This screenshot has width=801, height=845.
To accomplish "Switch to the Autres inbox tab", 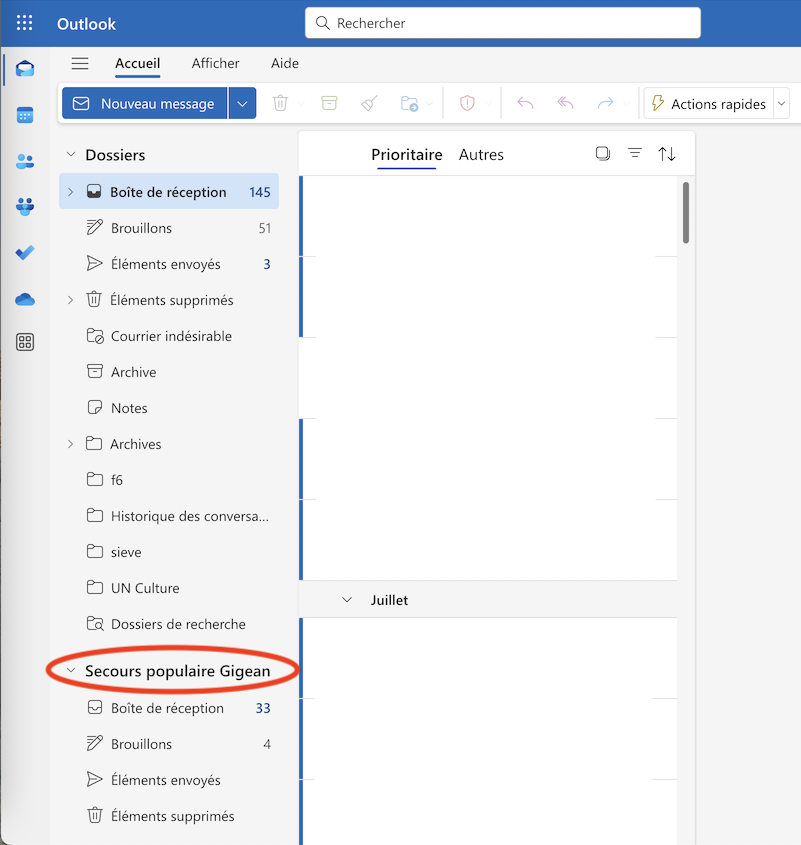I will [x=481, y=155].
